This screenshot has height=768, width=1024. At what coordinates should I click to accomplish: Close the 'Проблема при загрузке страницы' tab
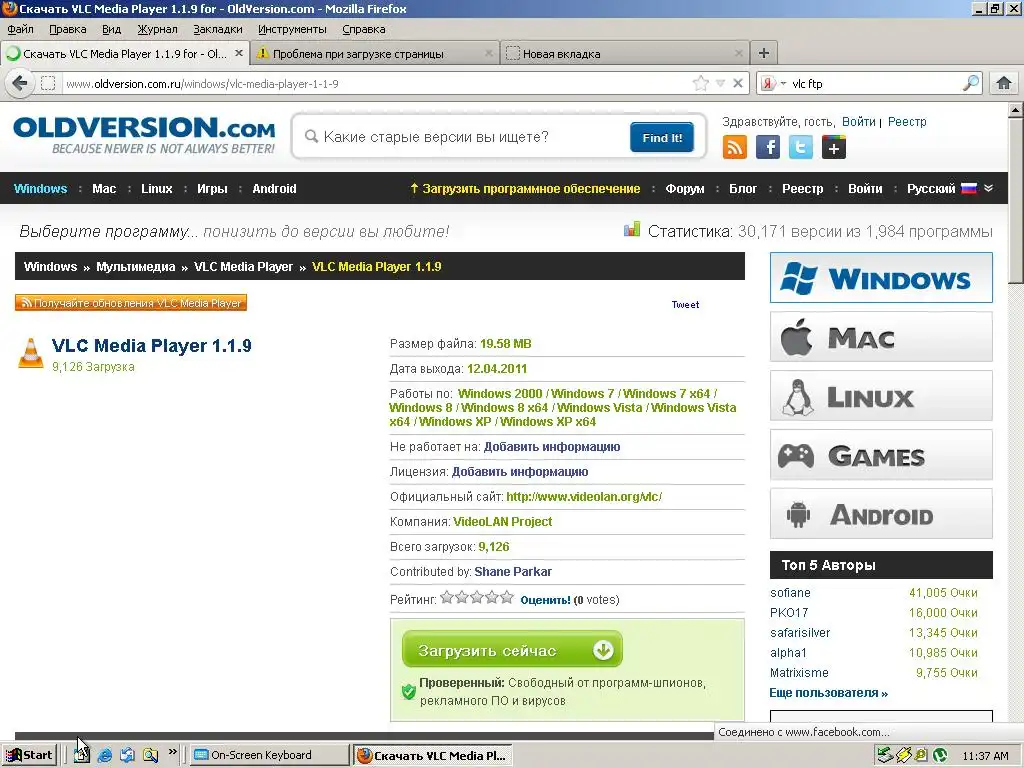[x=488, y=54]
